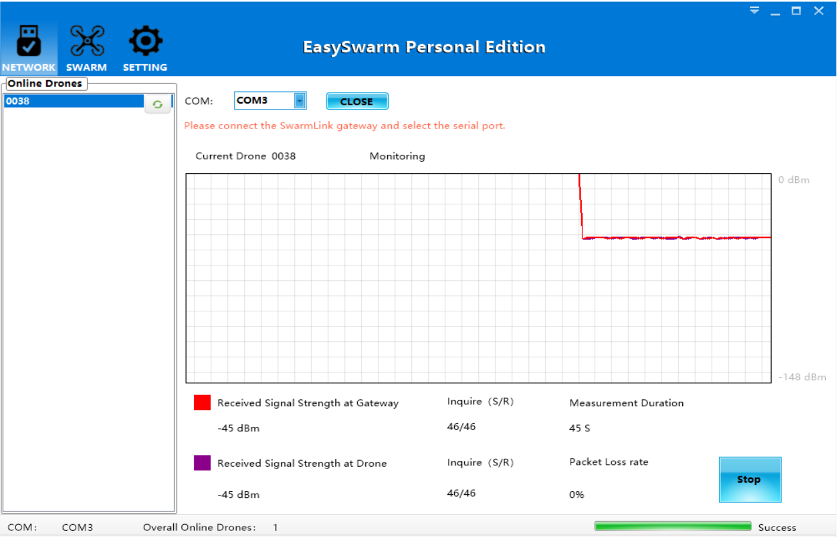Image resolution: width=837 pixels, height=537 pixels.
Task: Click the green Success progress bar
Action: click(x=673, y=527)
